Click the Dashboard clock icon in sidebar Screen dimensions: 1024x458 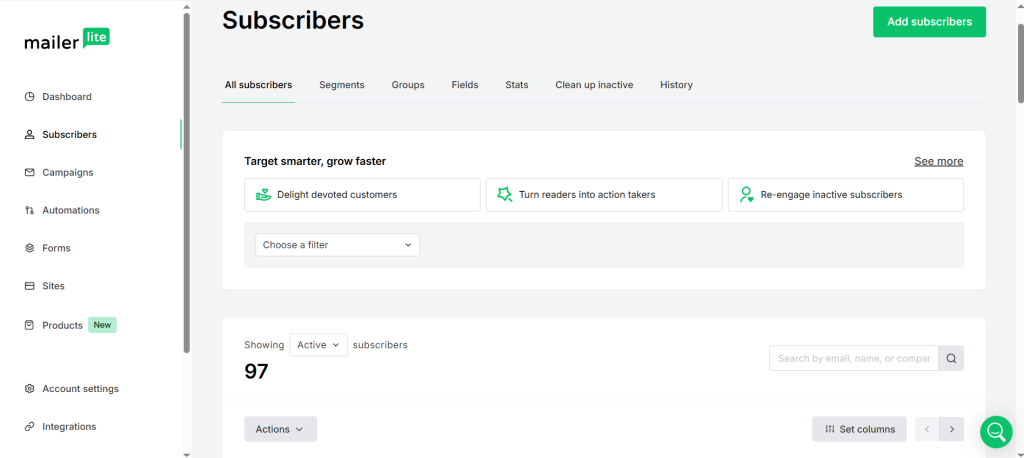pos(30,97)
